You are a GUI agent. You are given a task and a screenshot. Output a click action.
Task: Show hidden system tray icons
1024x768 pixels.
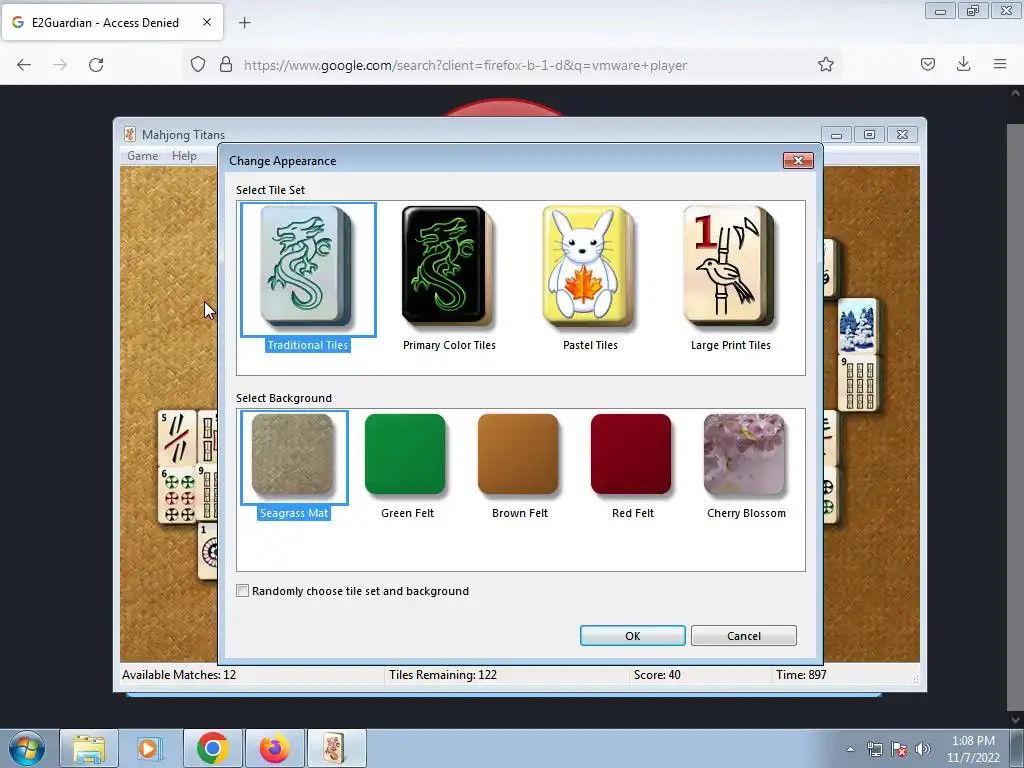click(850, 749)
